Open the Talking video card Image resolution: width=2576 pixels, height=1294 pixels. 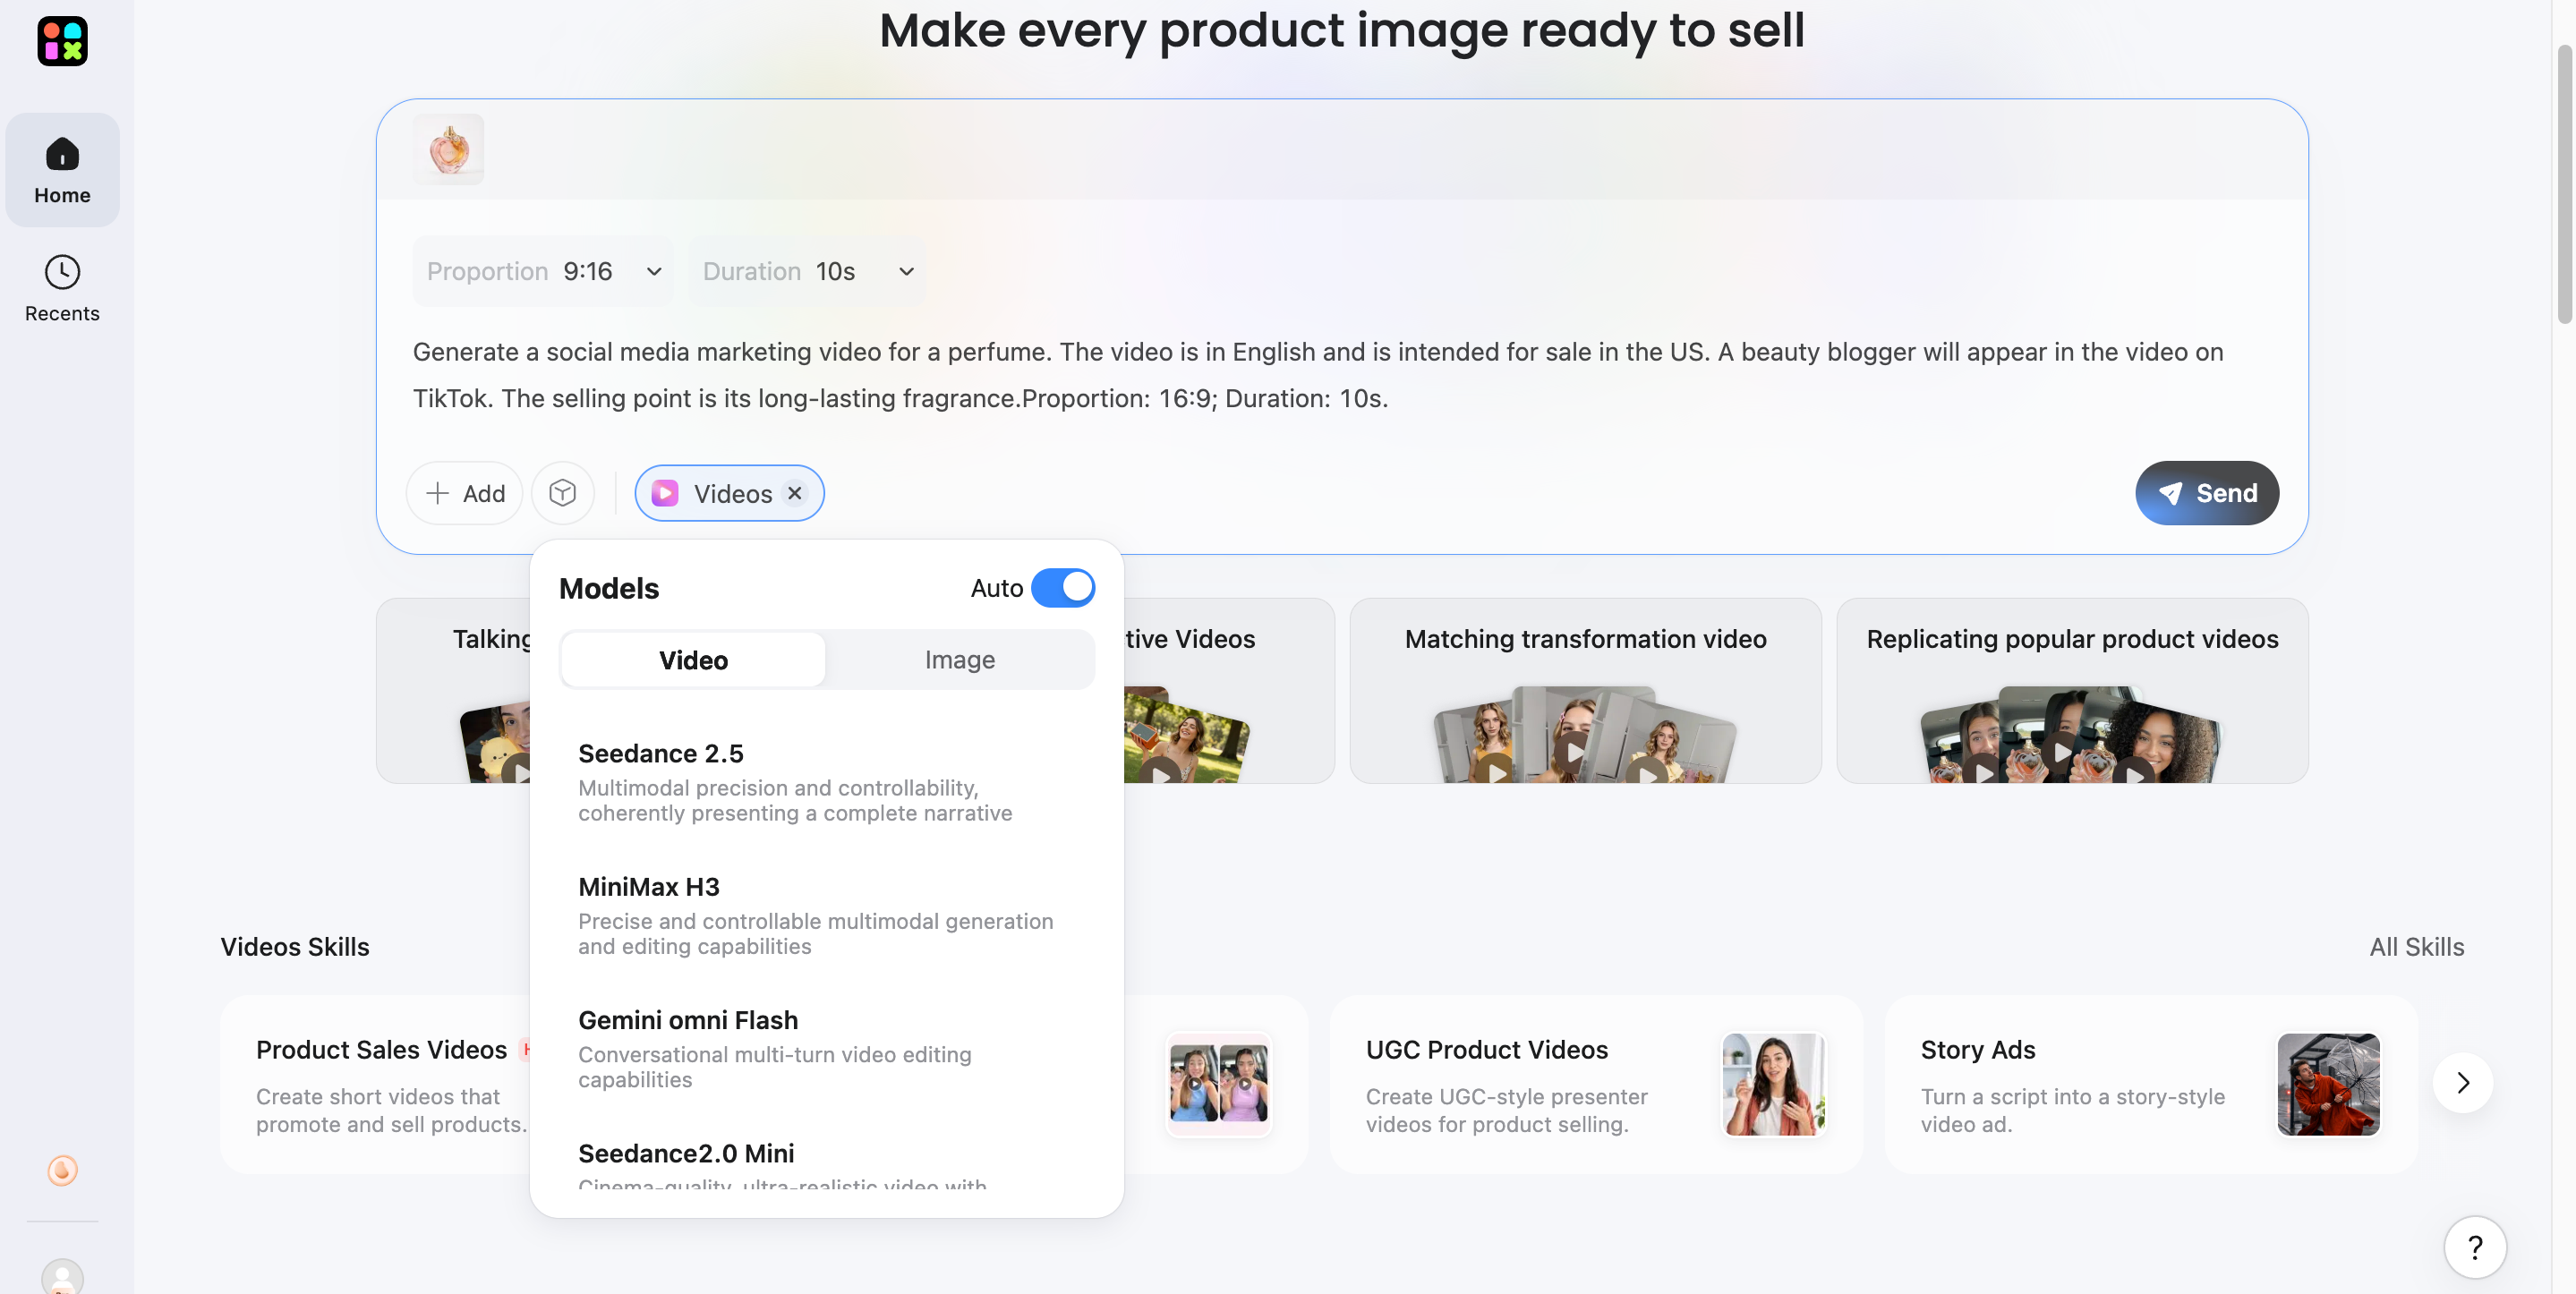point(454,691)
